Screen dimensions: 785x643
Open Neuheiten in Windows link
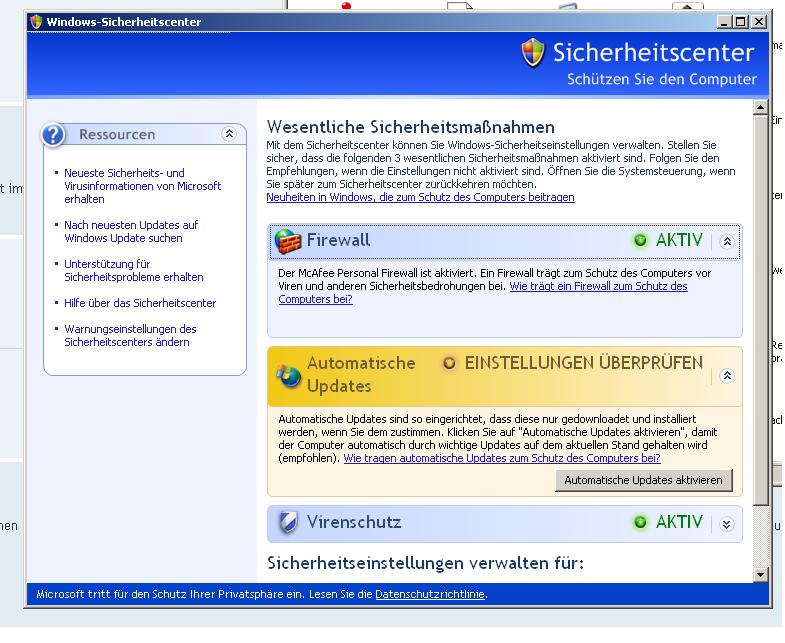[x=420, y=198]
